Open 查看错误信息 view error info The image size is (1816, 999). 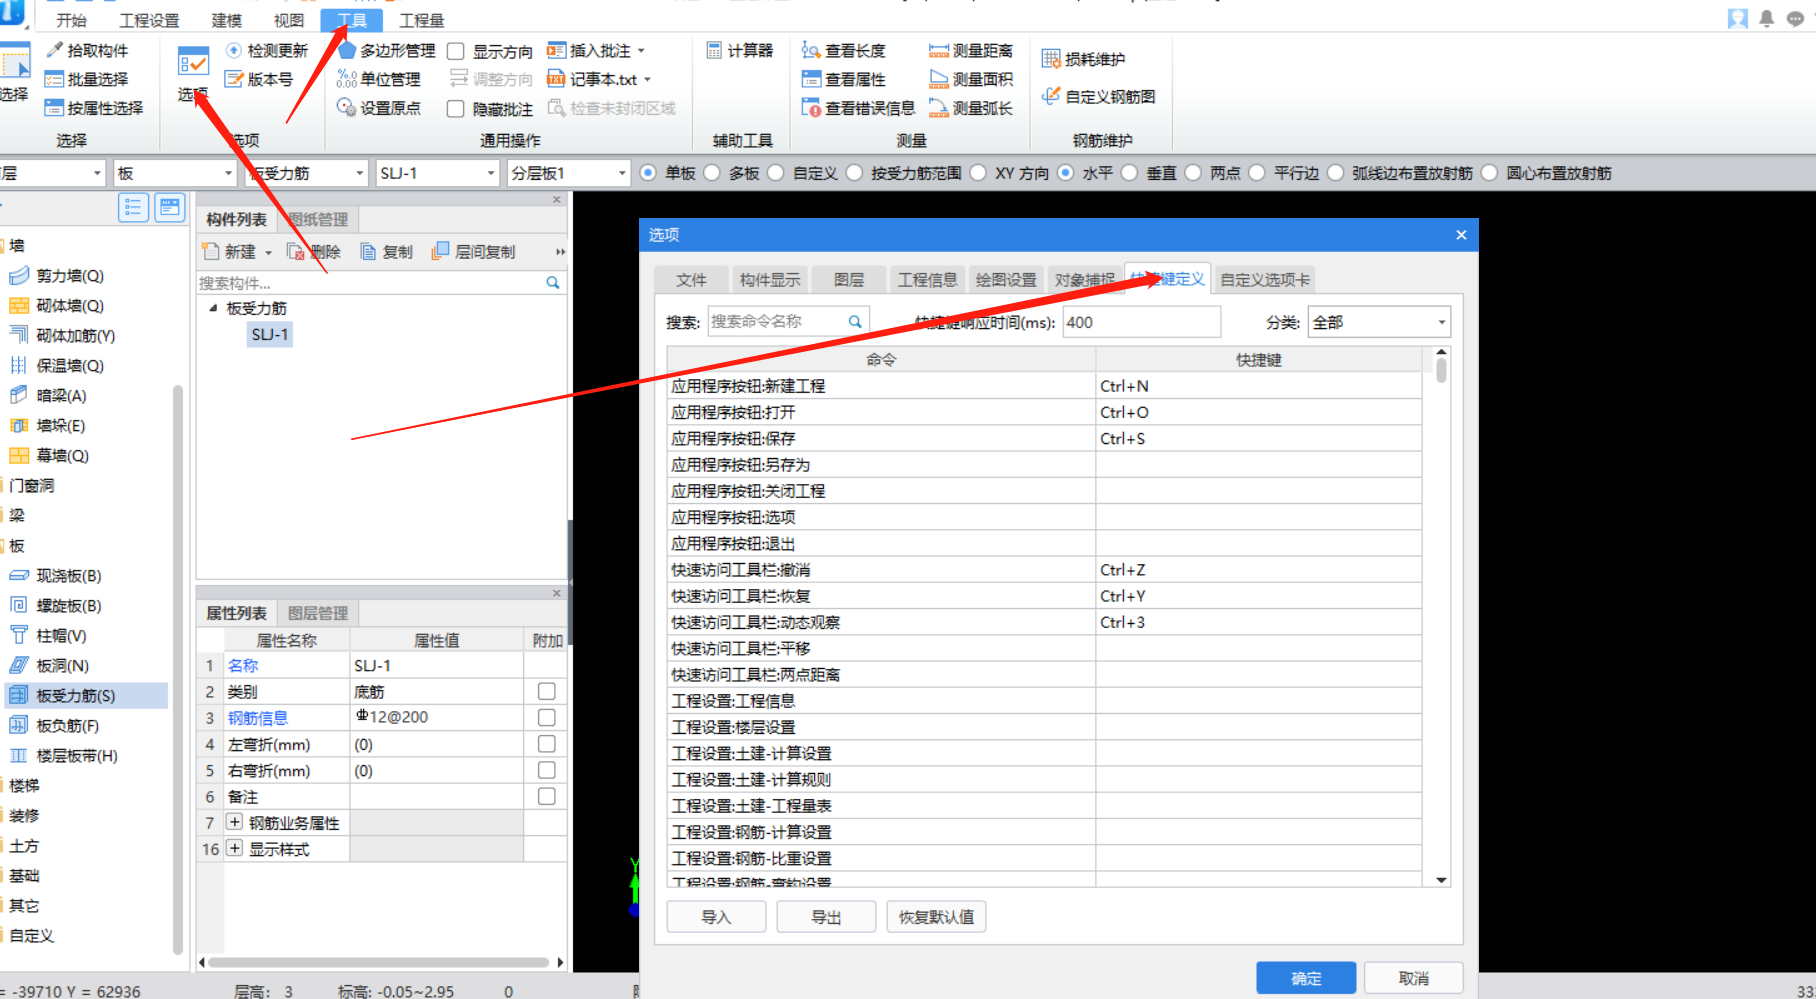(x=858, y=108)
